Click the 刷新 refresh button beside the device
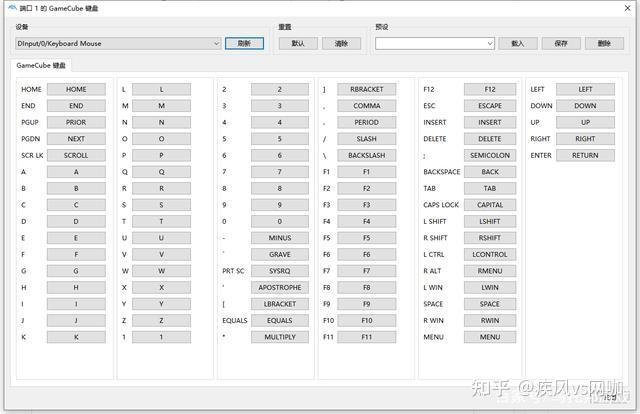 244,43
